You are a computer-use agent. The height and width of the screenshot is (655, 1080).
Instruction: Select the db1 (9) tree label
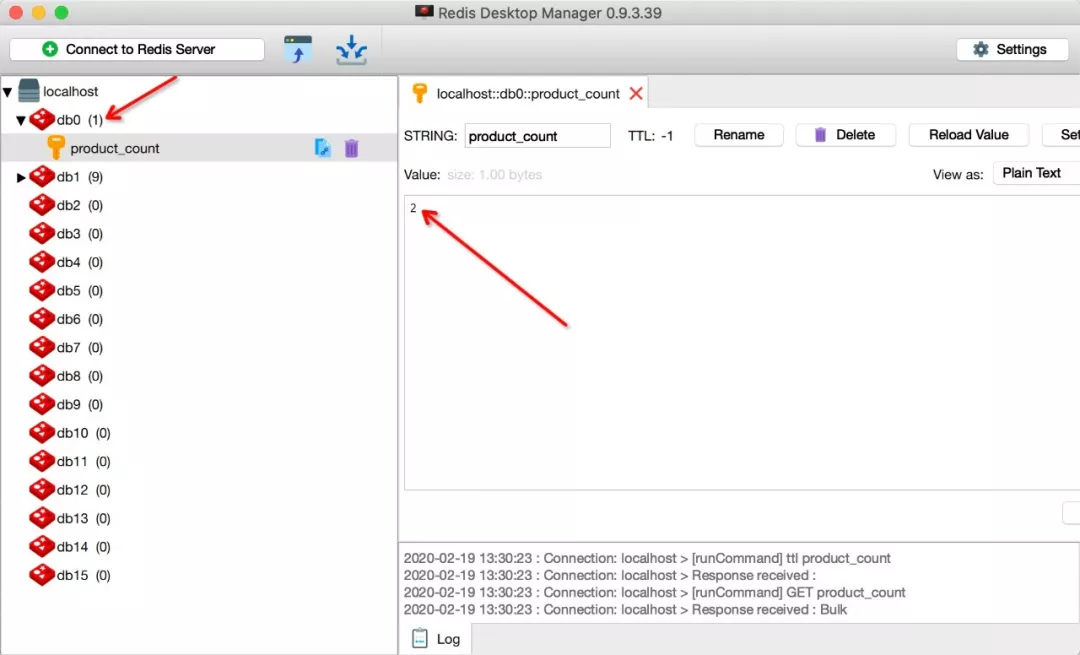pos(80,177)
